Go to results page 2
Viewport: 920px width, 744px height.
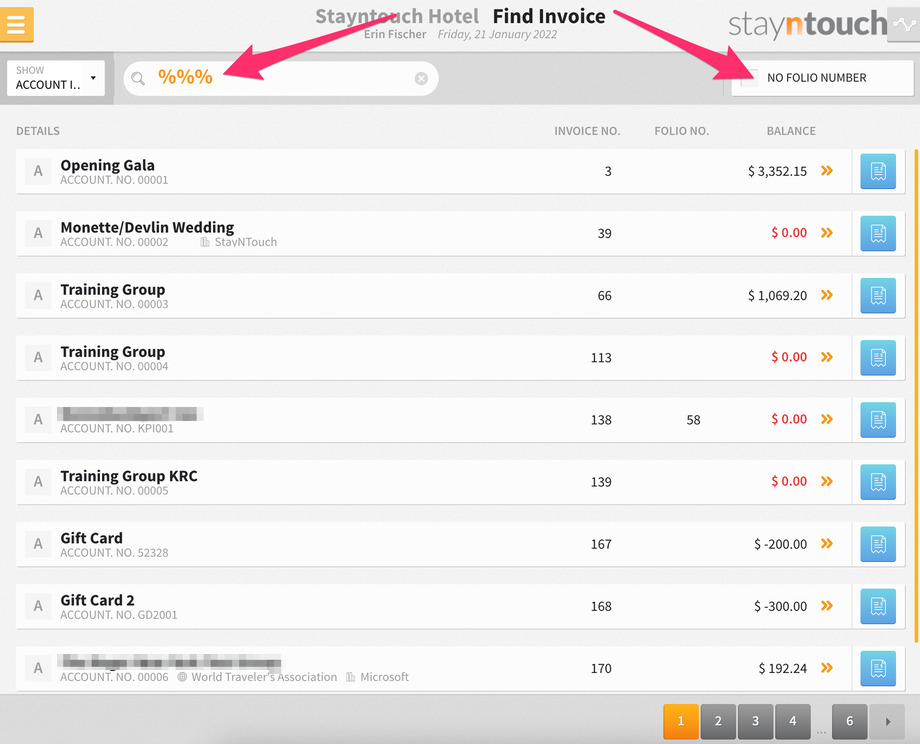718,721
